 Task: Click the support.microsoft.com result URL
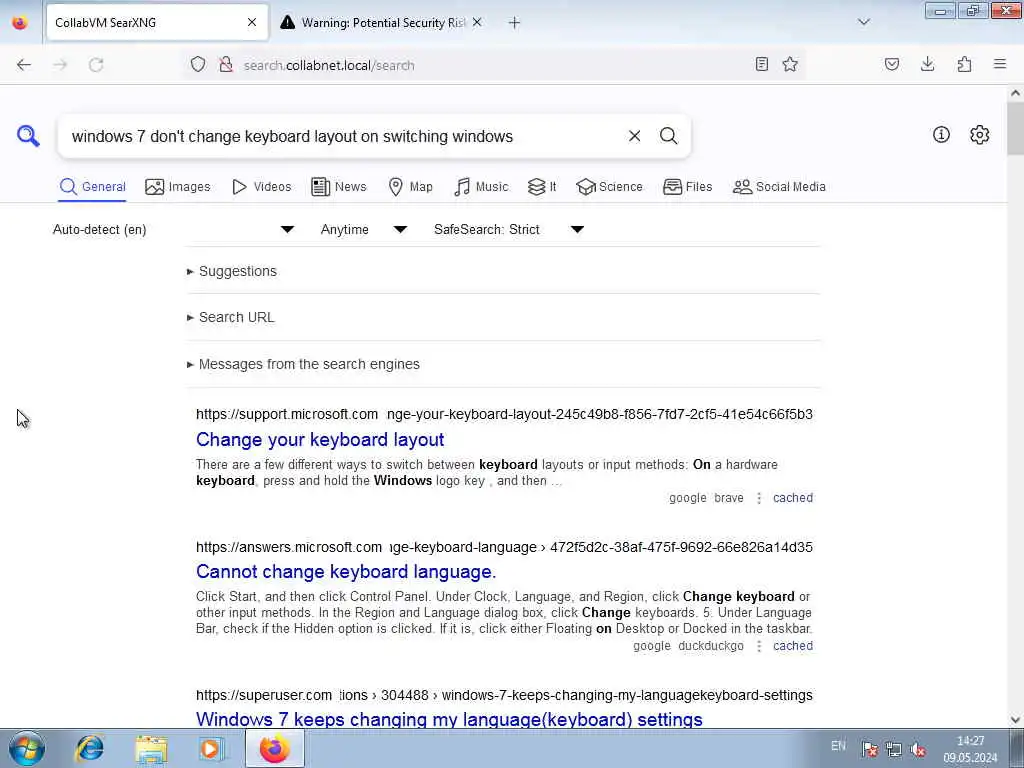pos(504,414)
